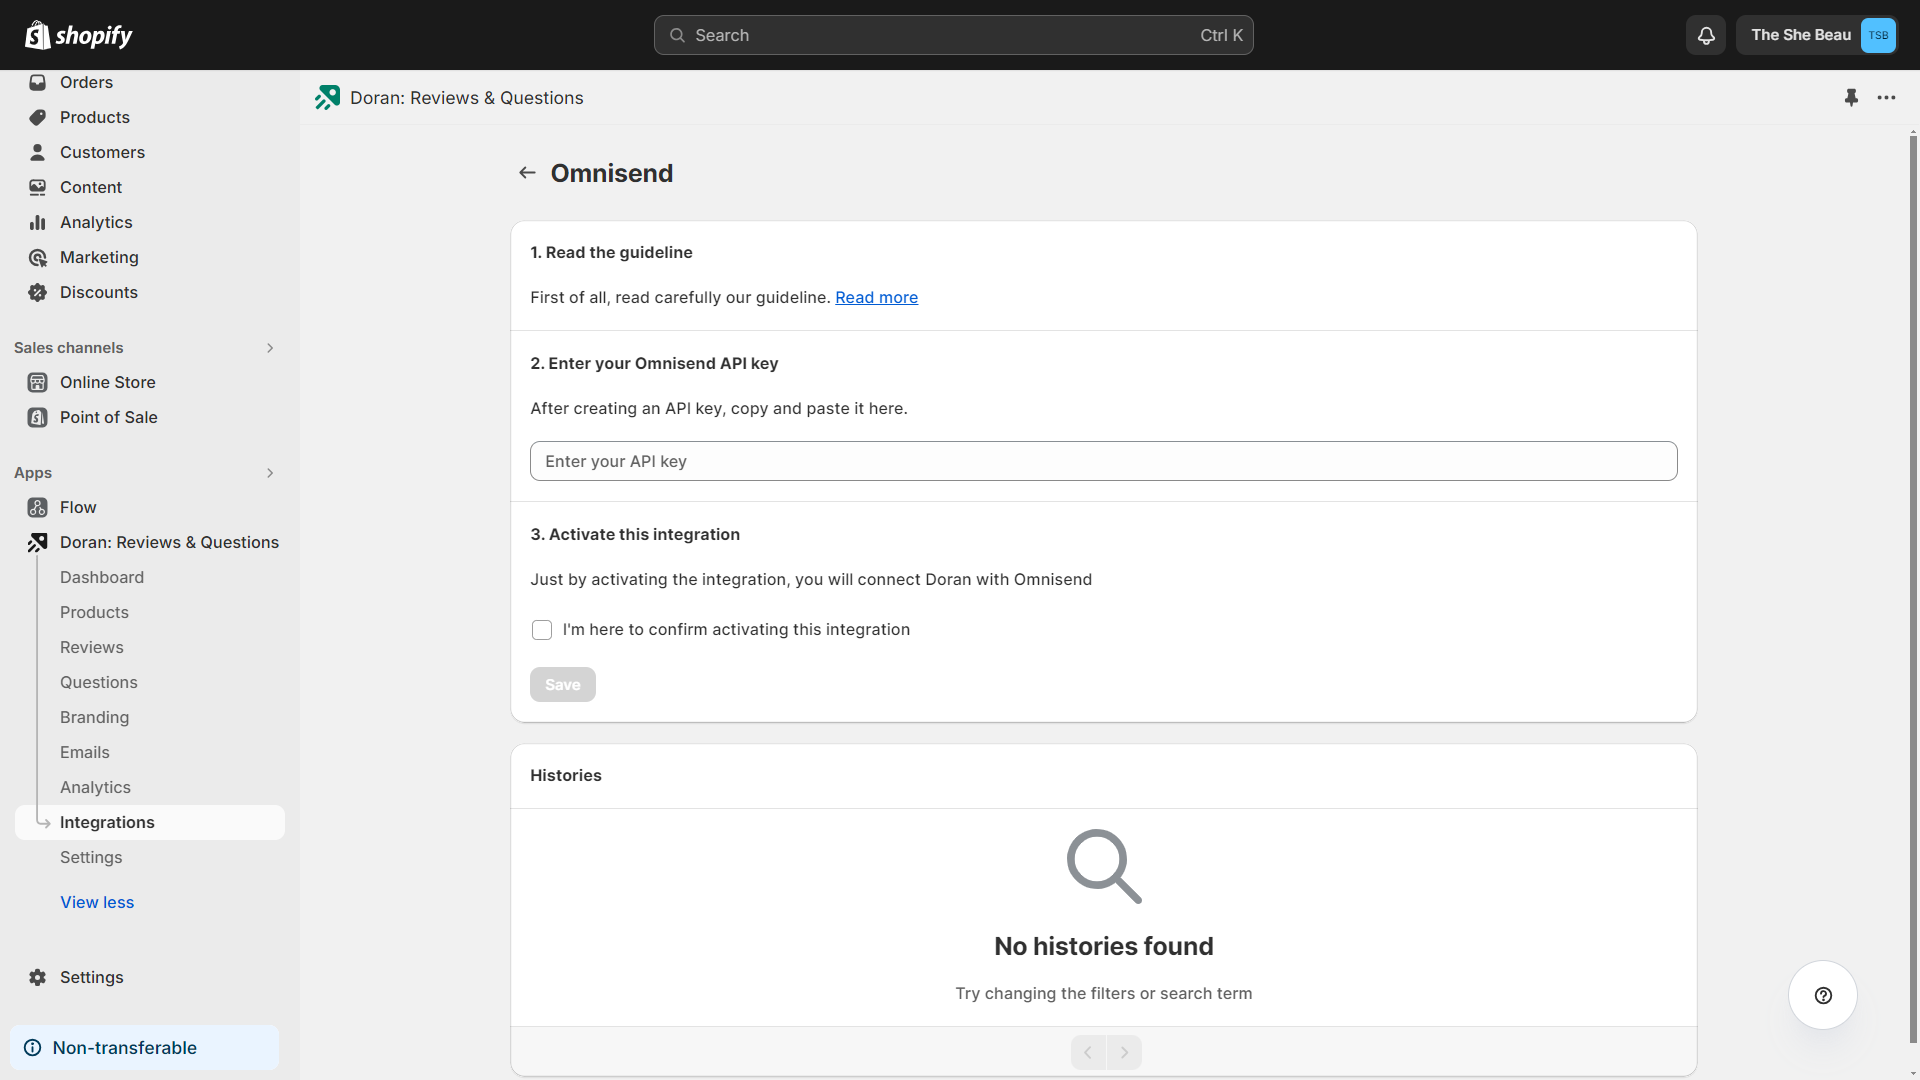Click the Settings gear icon at the bottom of the sidebar
Screen dimensions: 1920x1080
click(38, 977)
